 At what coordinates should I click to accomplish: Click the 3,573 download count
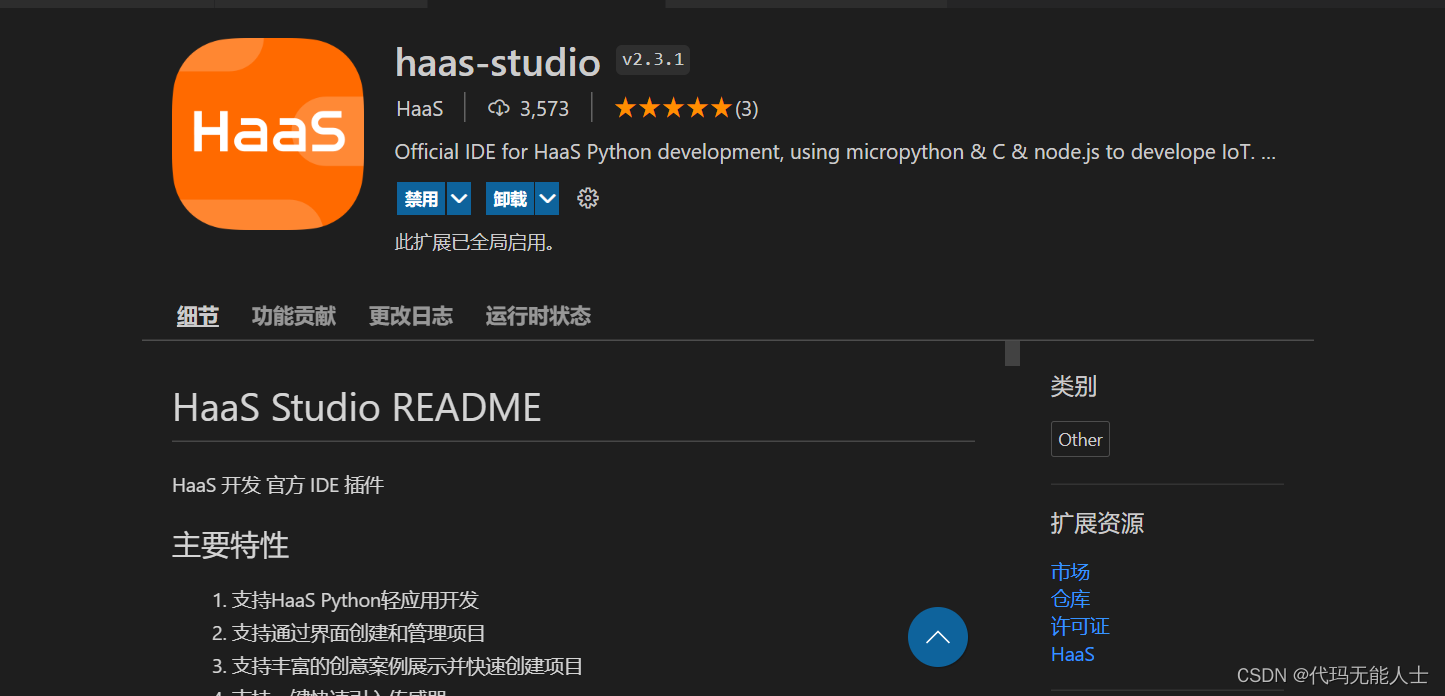544,108
